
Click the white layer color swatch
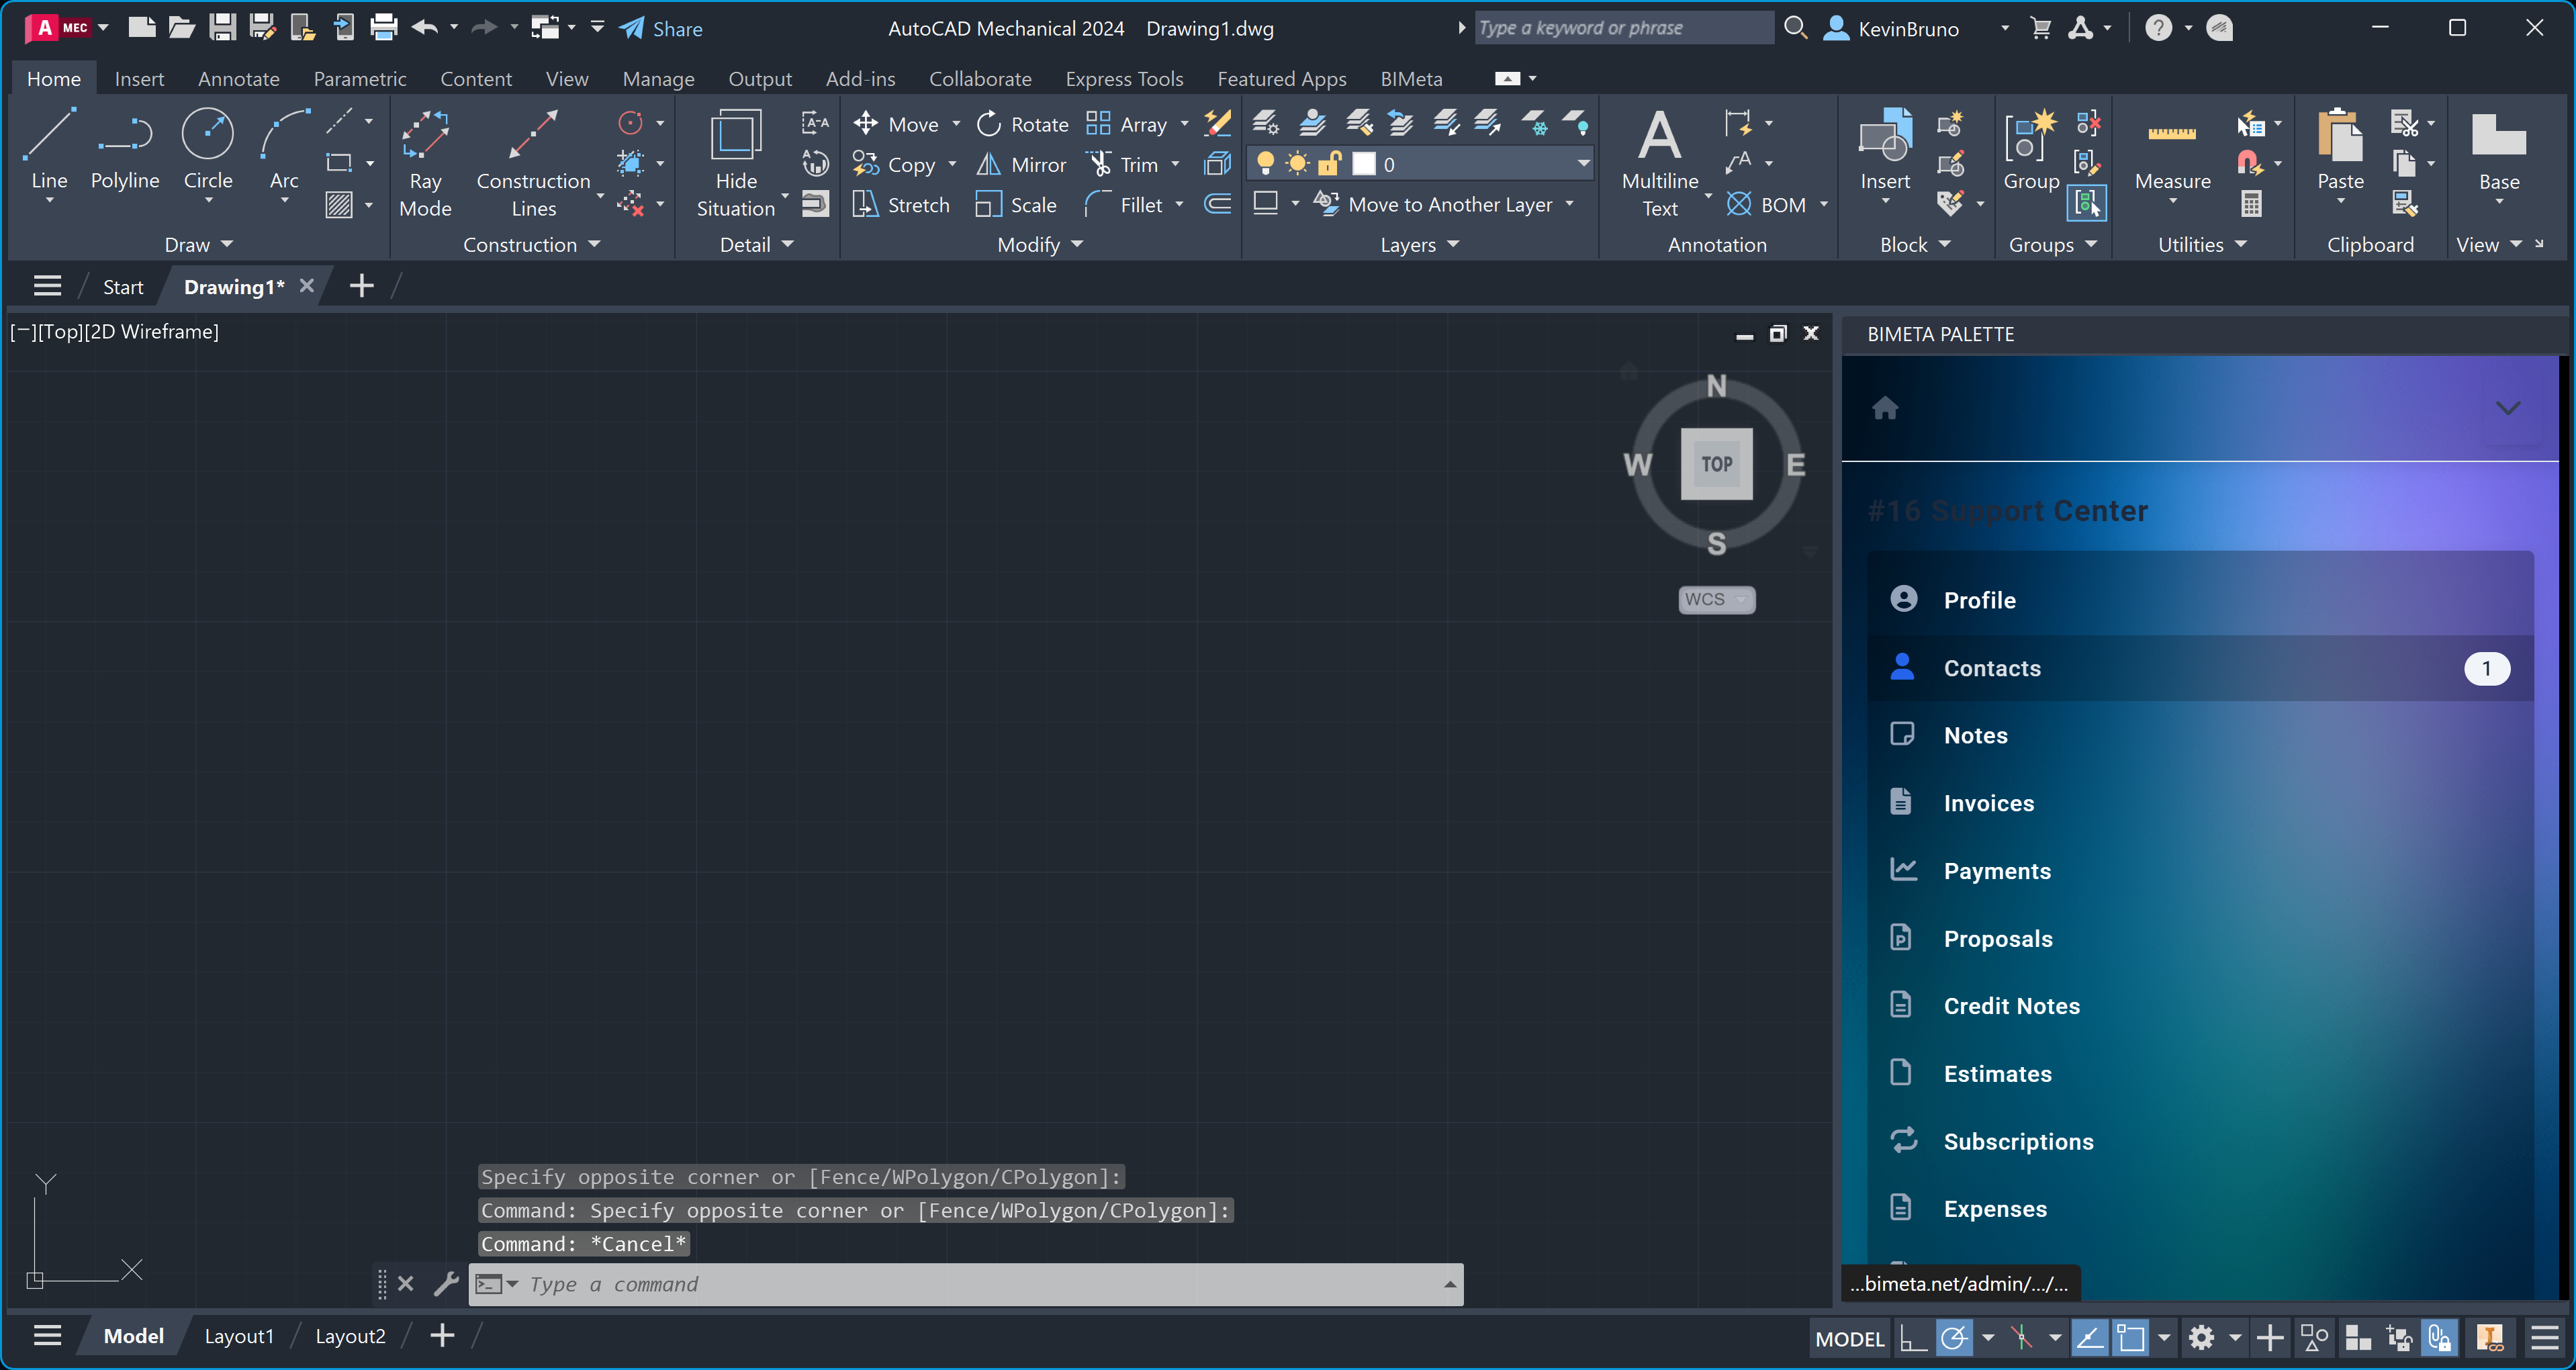pyautogui.click(x=1364, y=163)
